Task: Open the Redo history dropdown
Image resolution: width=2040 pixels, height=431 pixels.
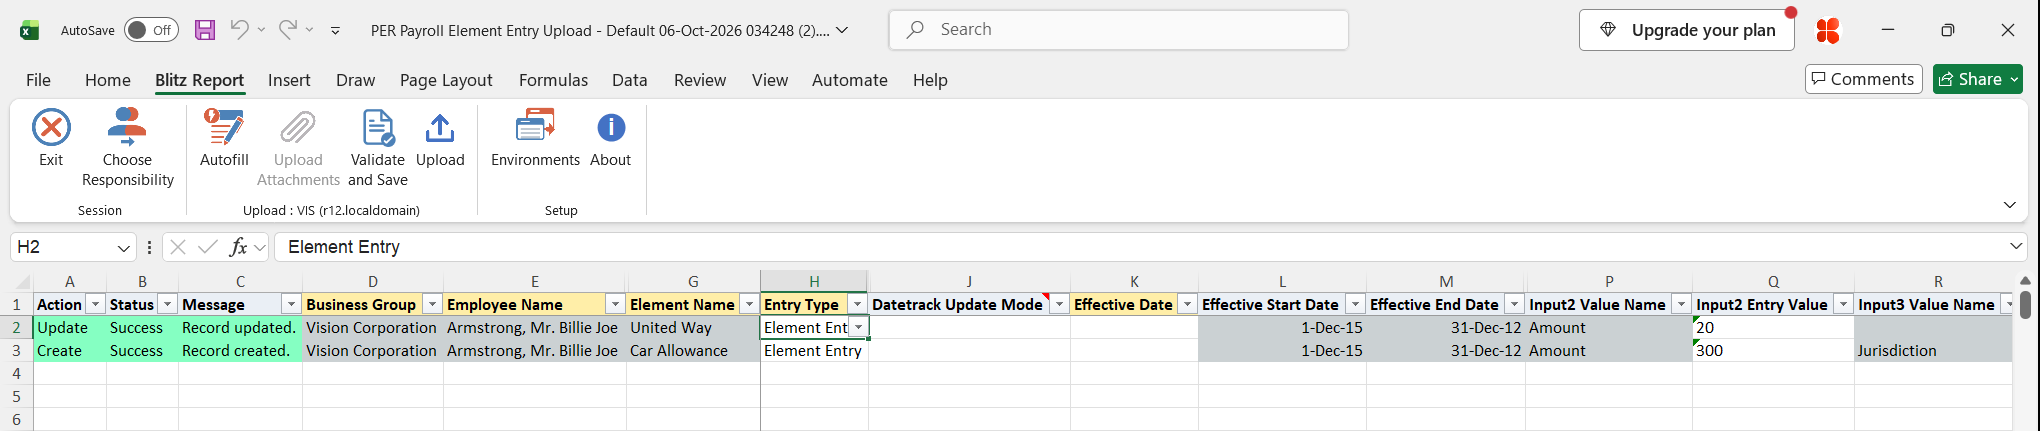Action: click(x=309, y=30)
